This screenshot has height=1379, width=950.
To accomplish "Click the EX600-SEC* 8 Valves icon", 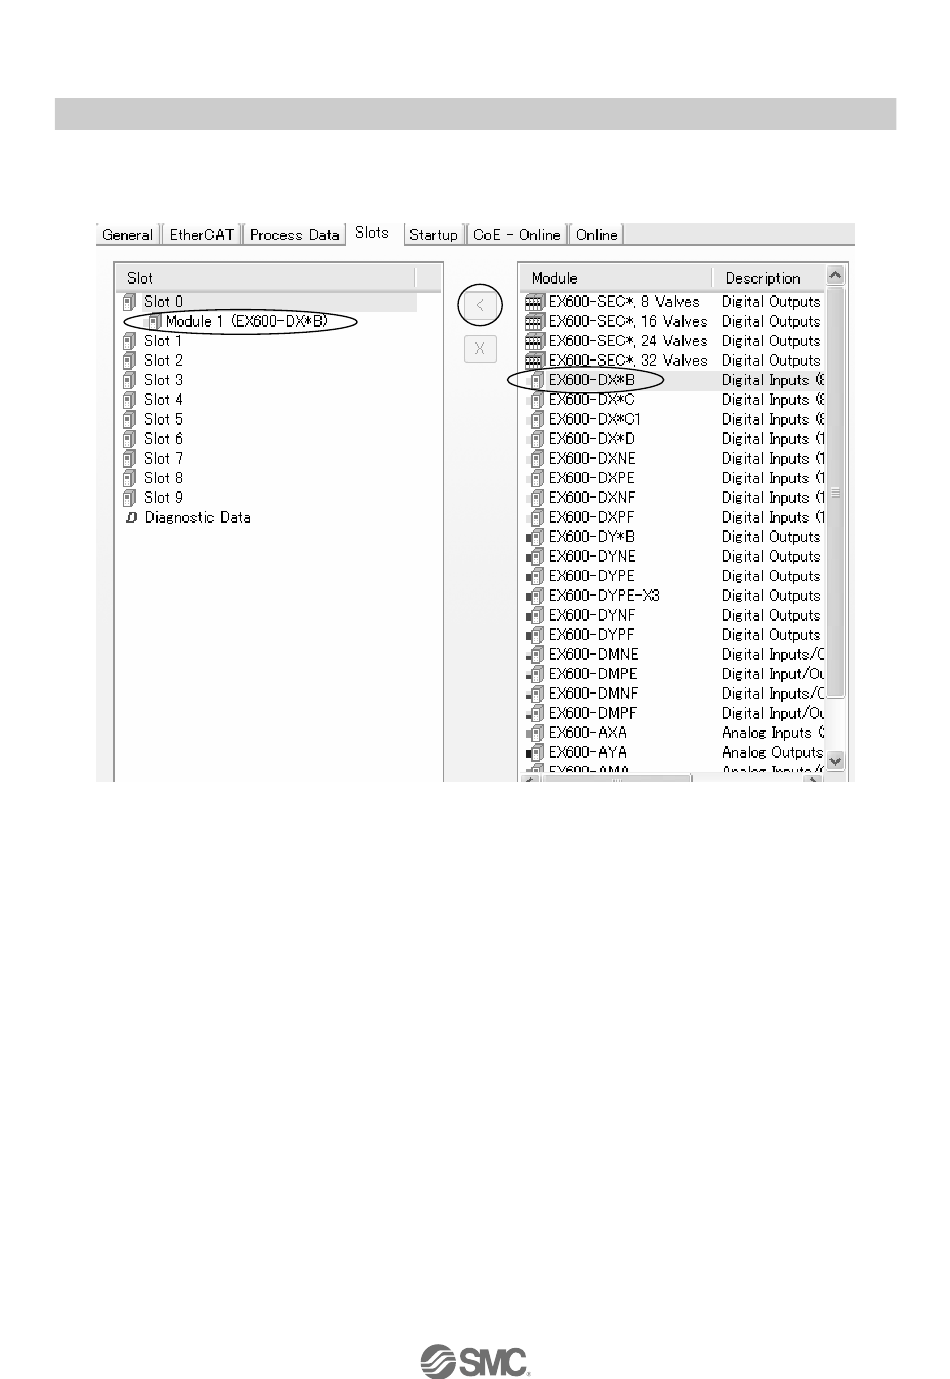I will pyautogui.click(x=533, y=301).
